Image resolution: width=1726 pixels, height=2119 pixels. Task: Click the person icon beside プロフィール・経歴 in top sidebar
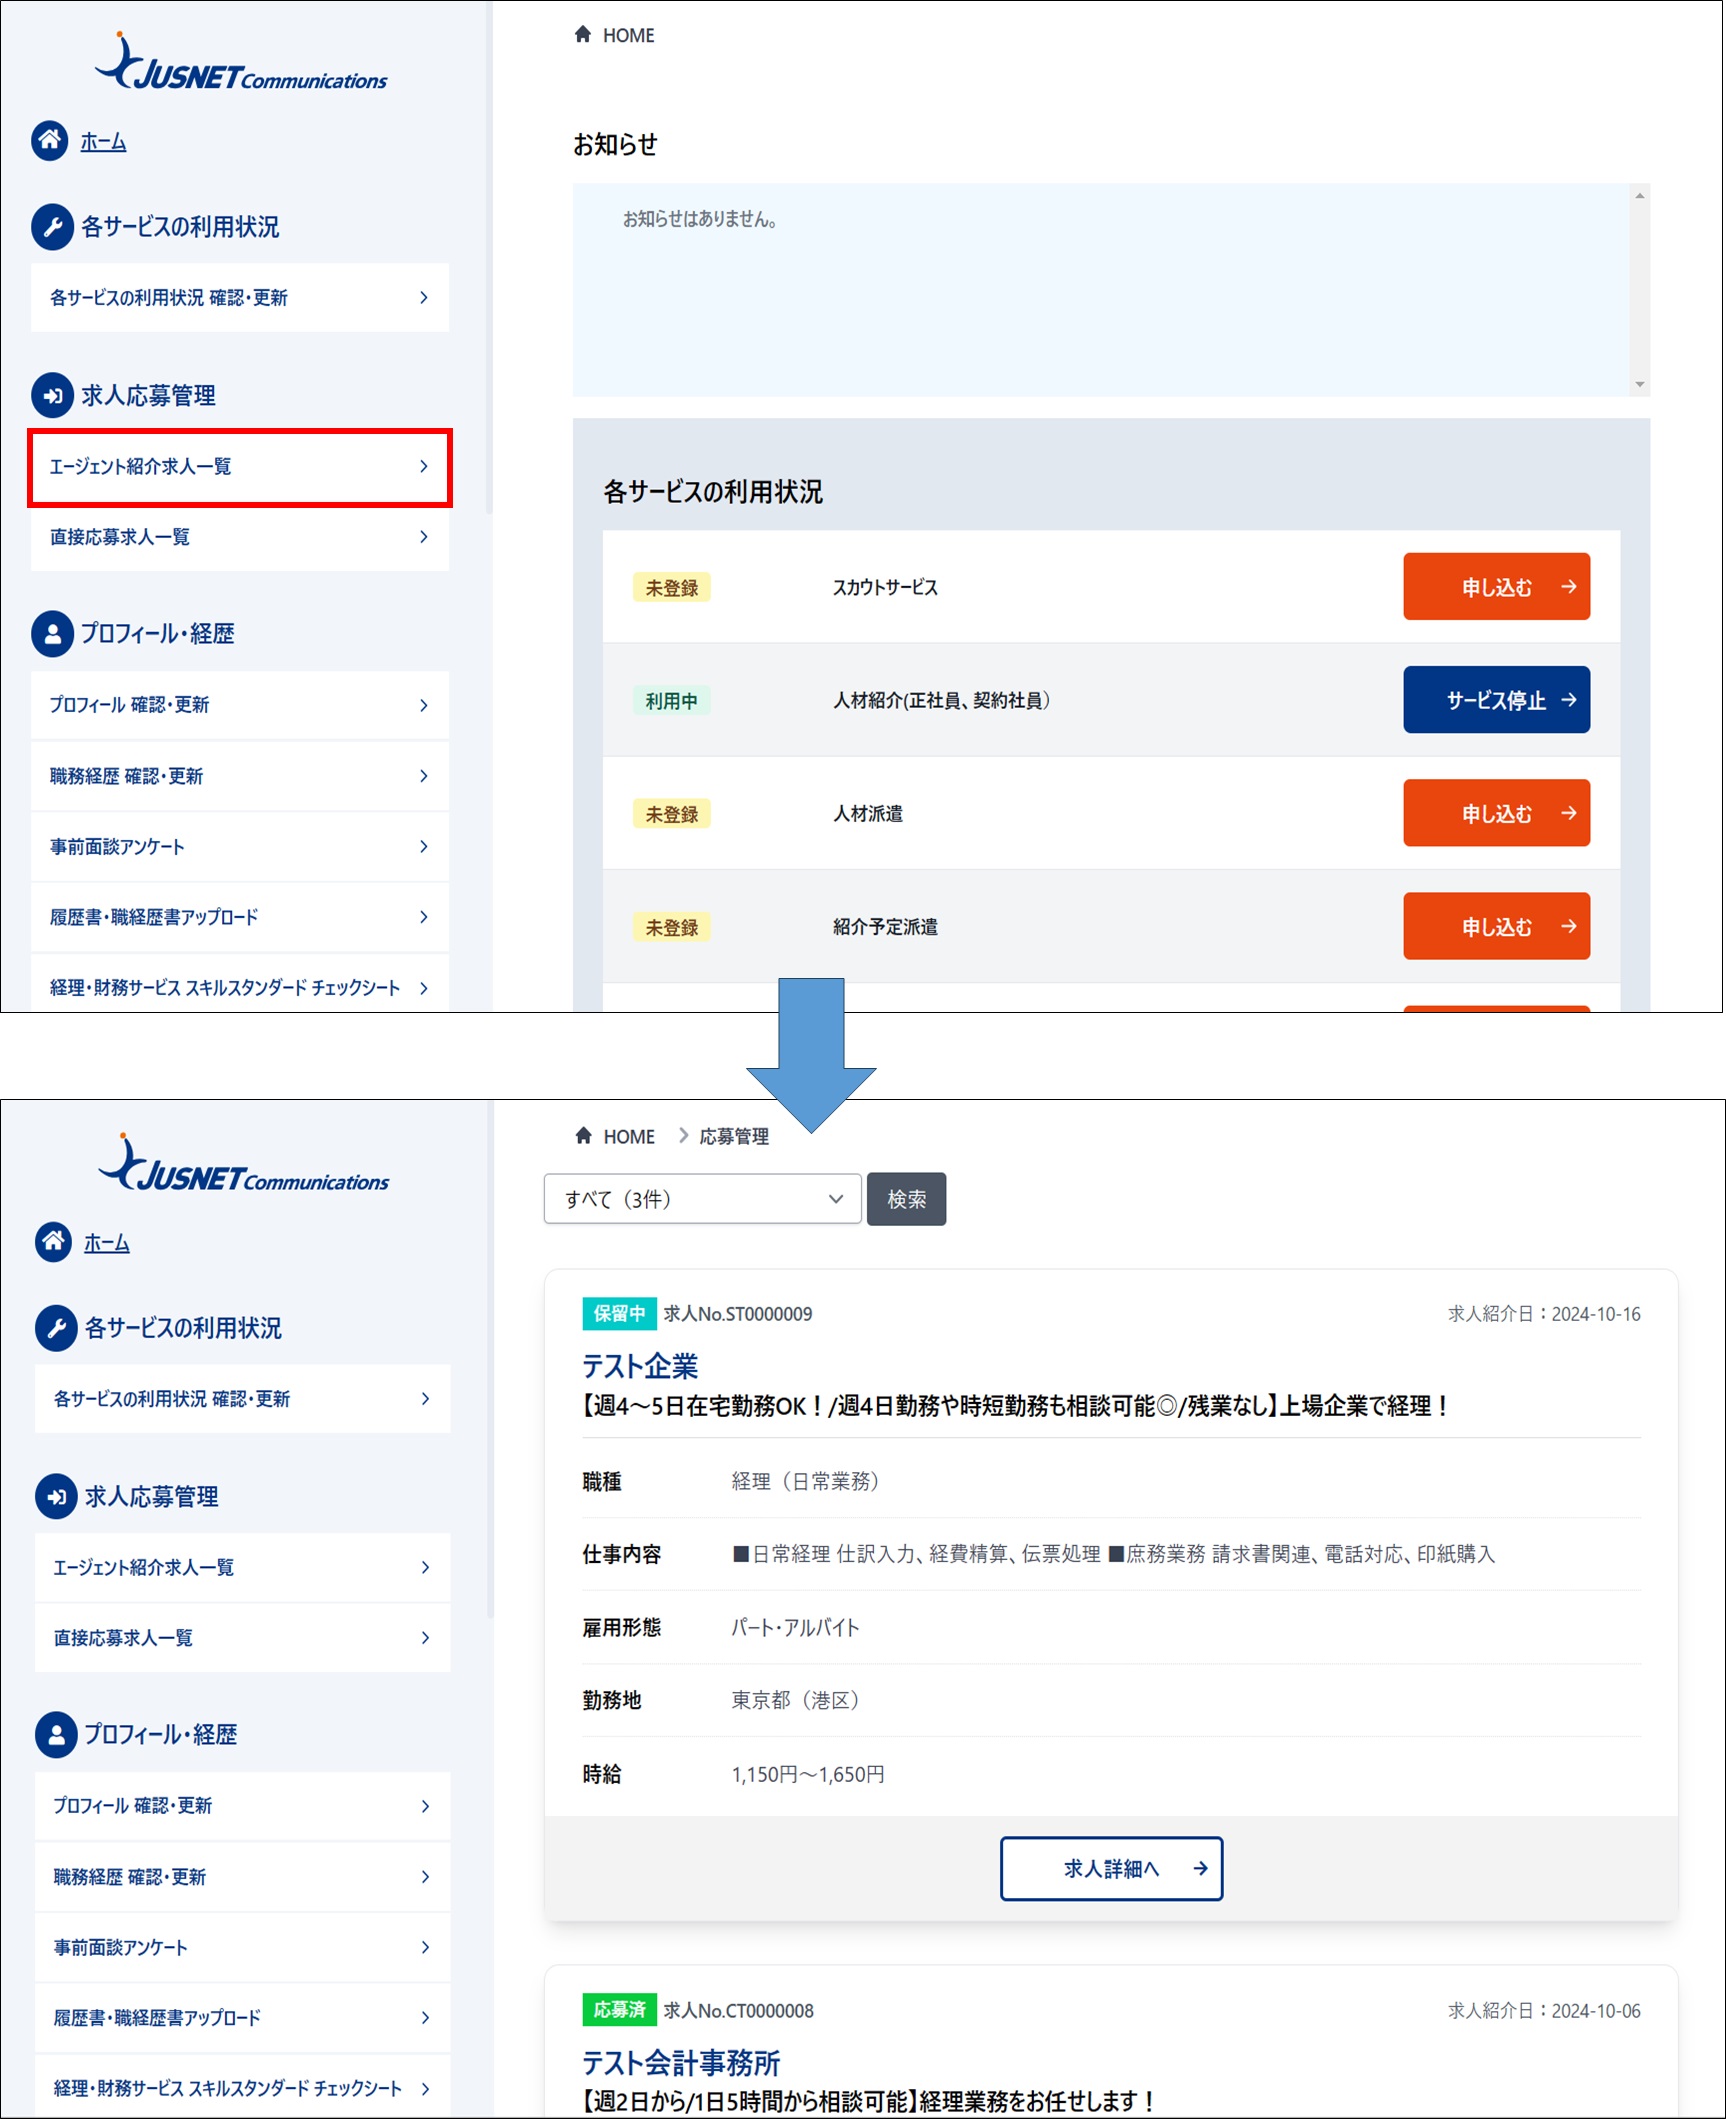[x=52, y=634]
